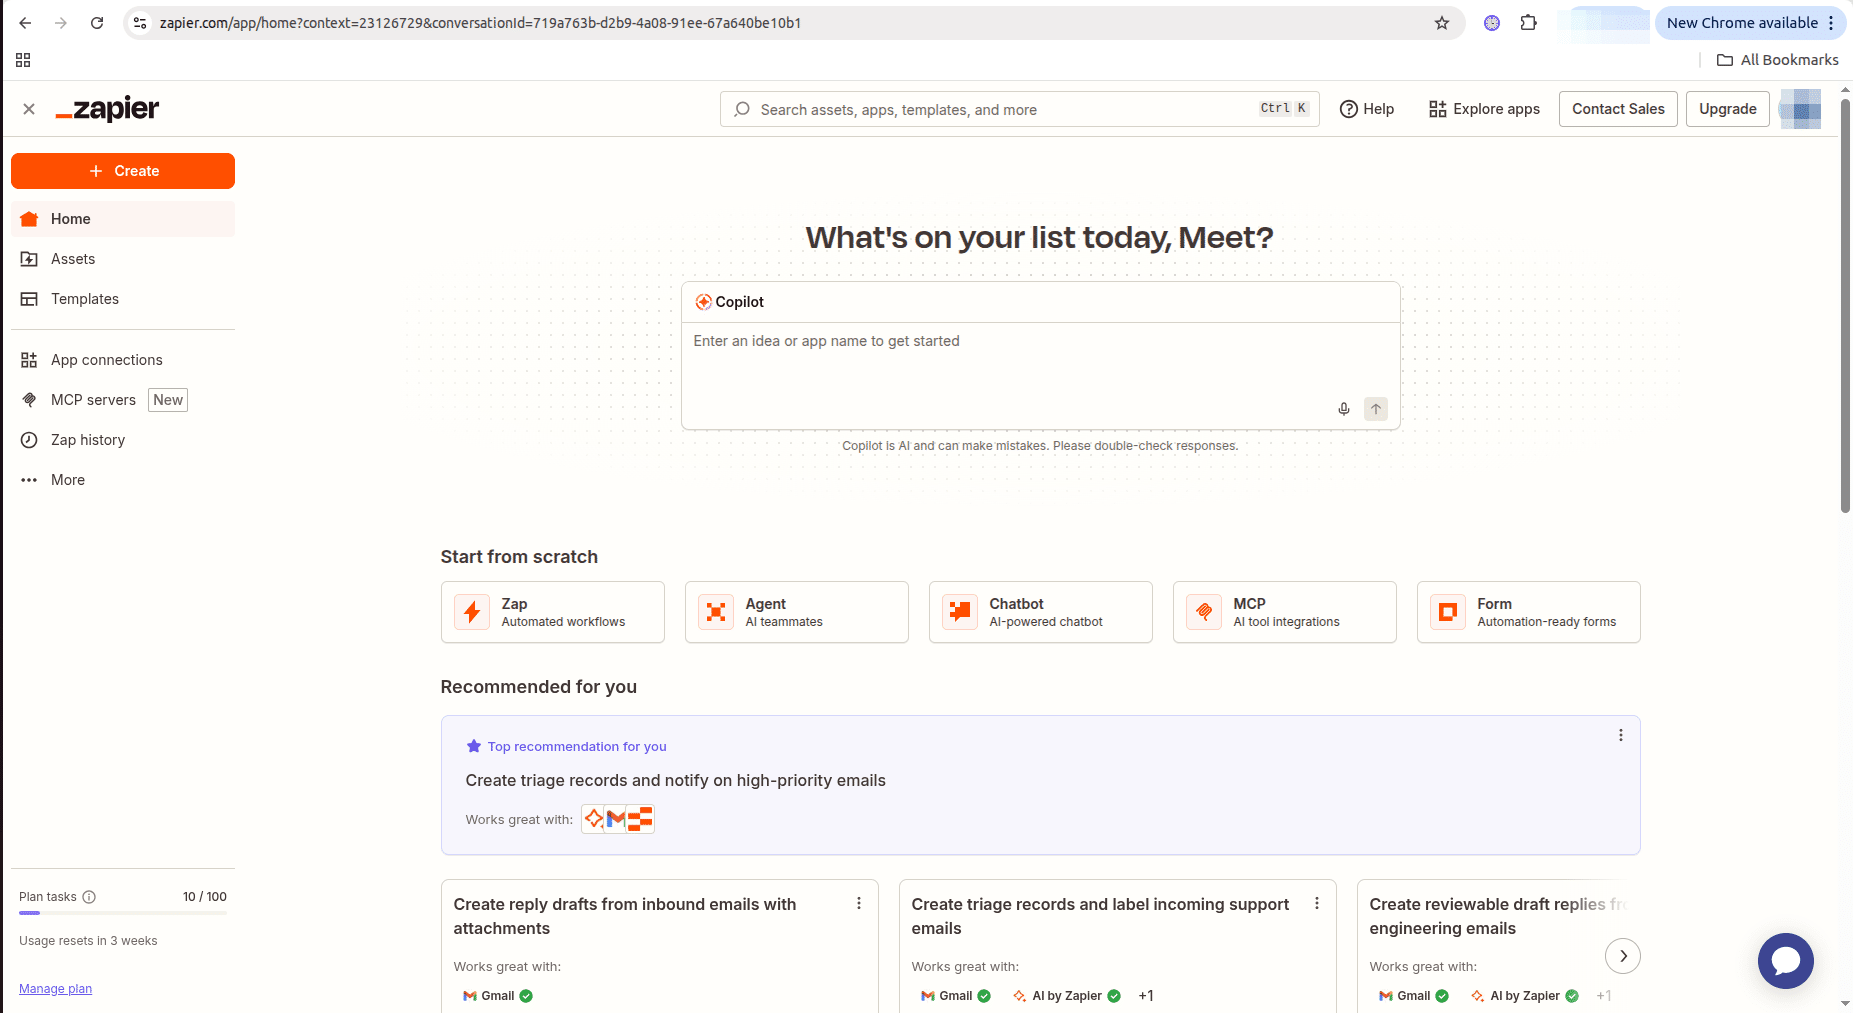Open the Manage plan link

tap(55, 989)
